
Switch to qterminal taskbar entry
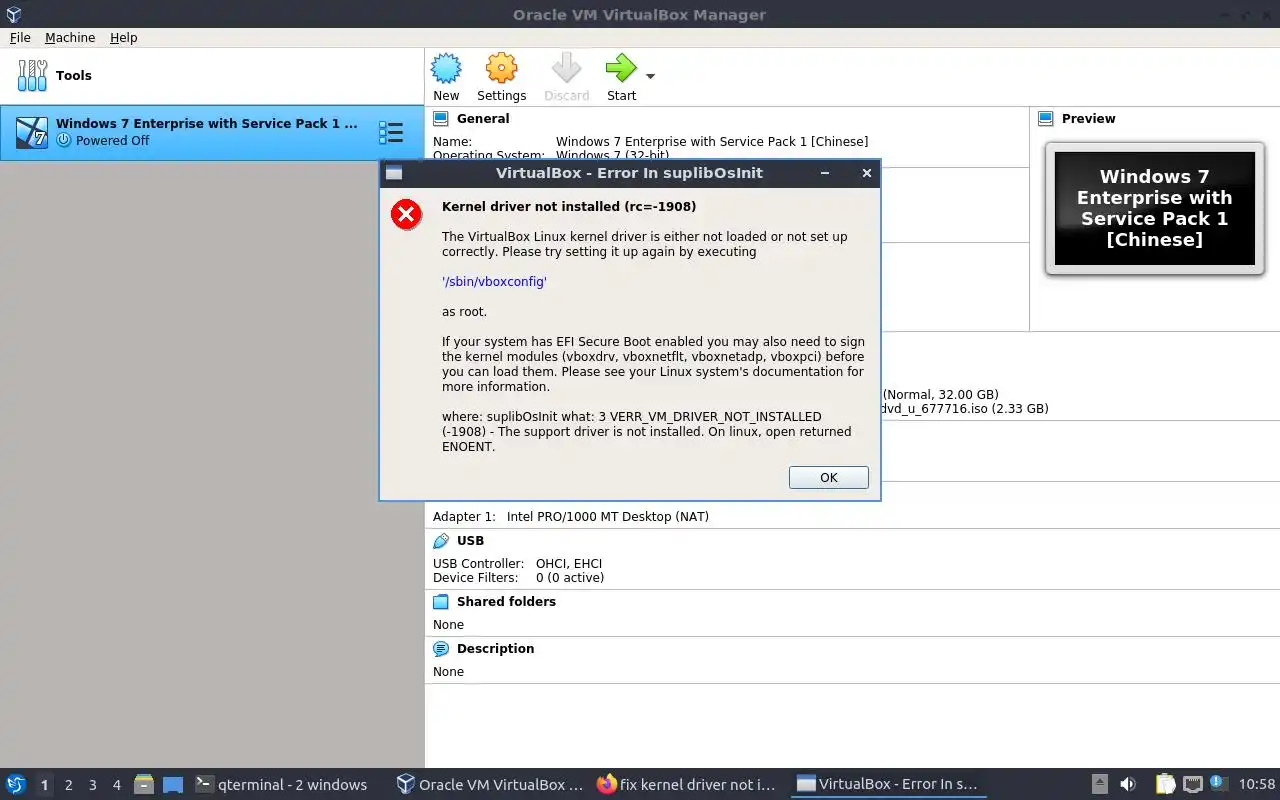coord(281,785)
